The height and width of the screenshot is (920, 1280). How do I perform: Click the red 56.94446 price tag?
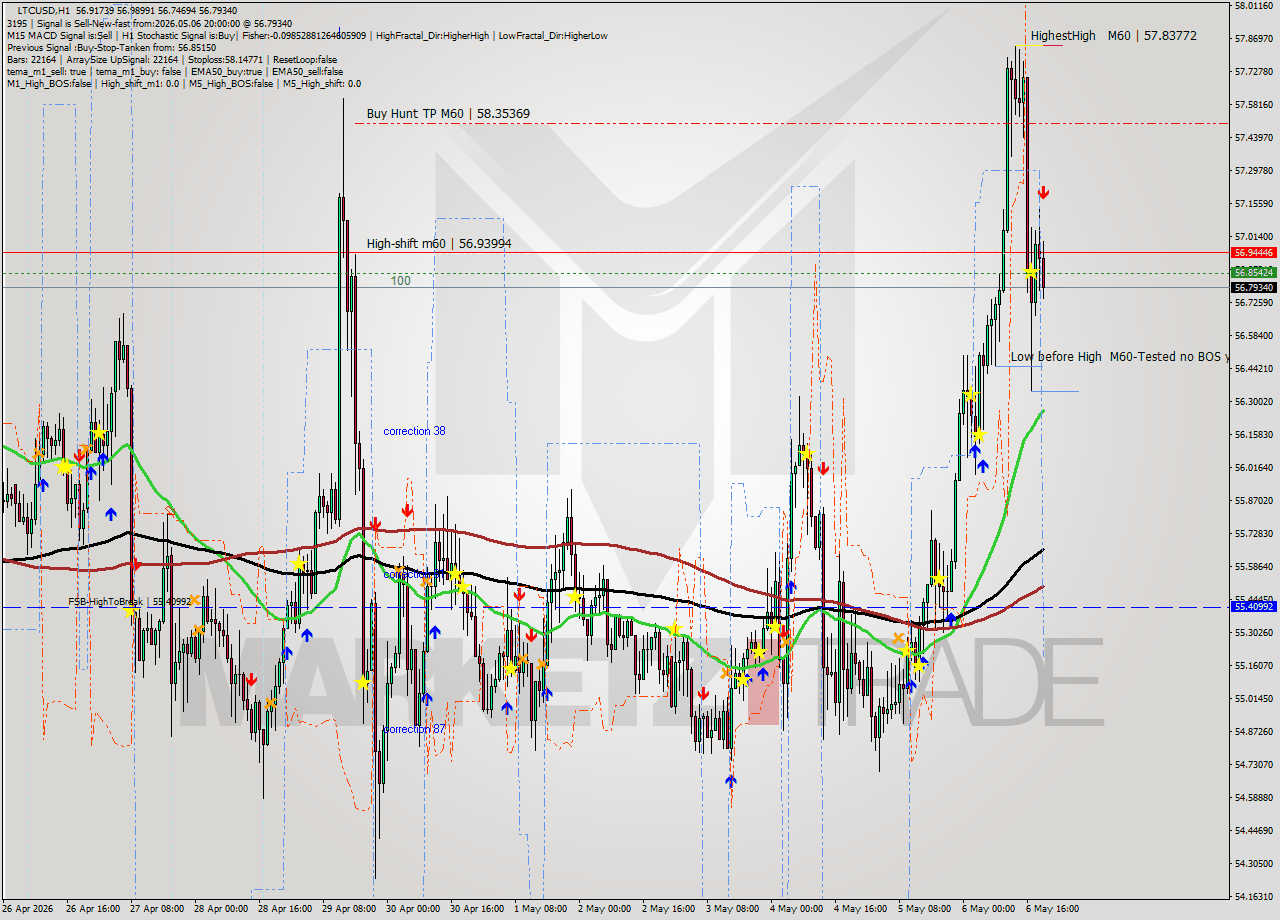[x=1253, y=253]
